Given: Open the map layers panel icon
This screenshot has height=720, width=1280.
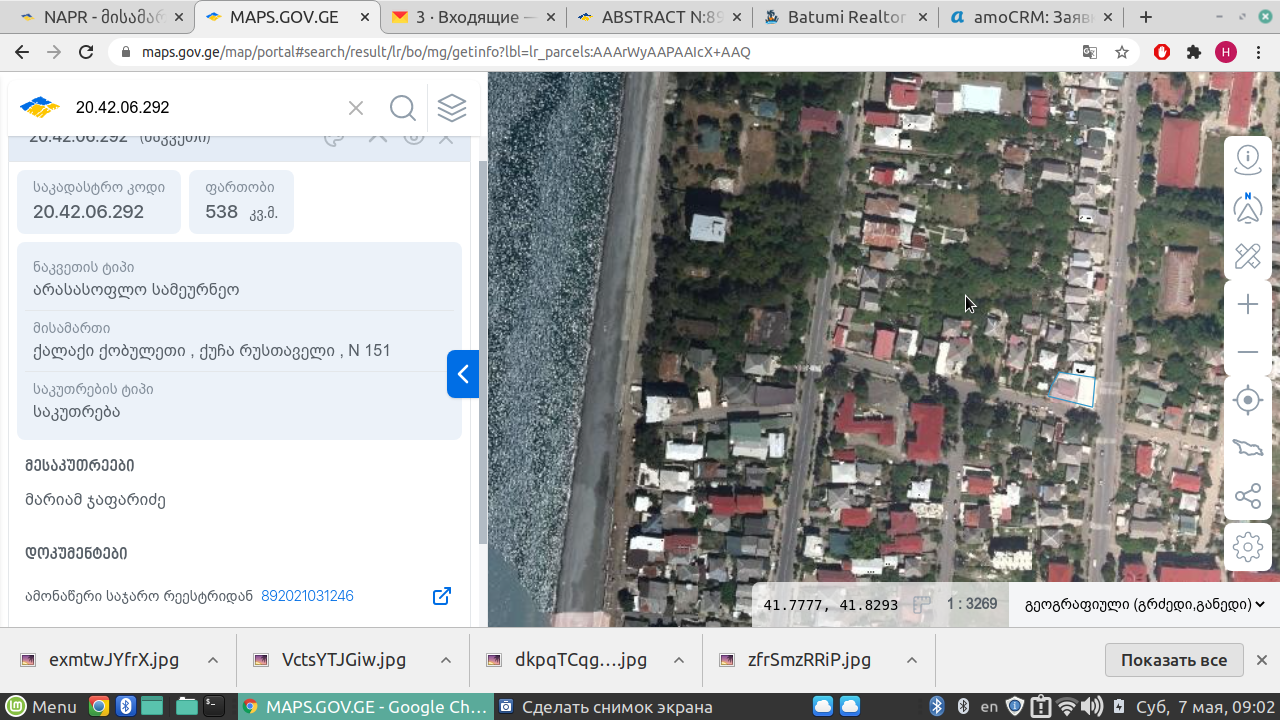Looking at the screenshot, I should point(452,108).
